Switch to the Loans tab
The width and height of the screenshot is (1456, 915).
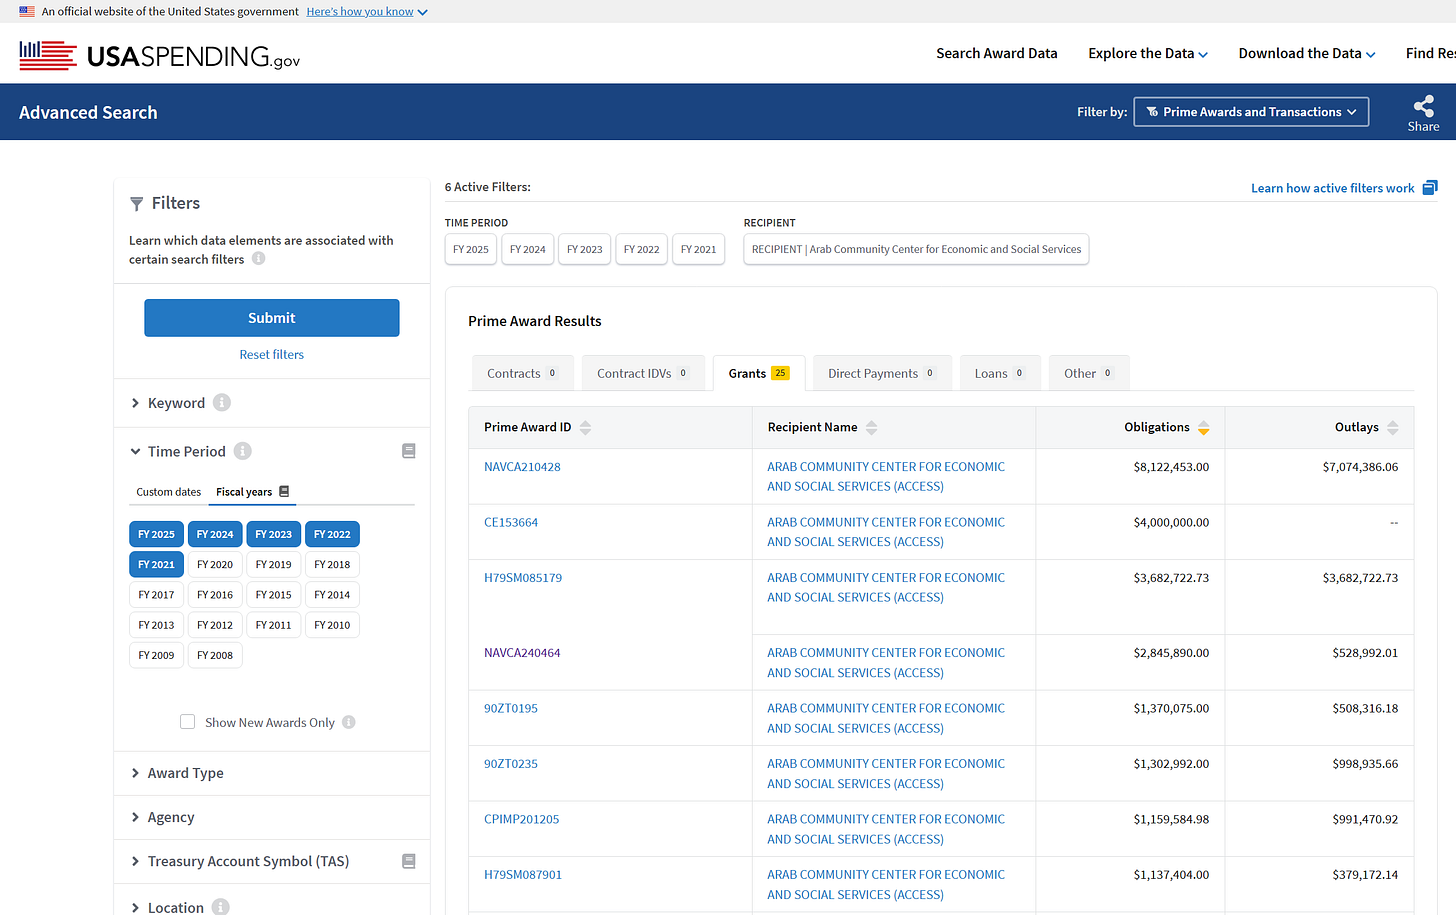[1000, 373]
